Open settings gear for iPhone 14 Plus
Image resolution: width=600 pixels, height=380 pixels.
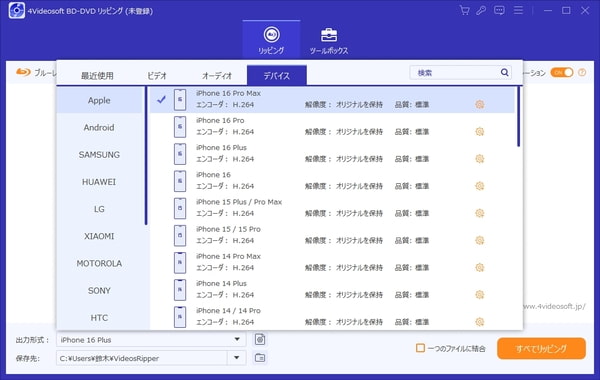tap(479, 295)
